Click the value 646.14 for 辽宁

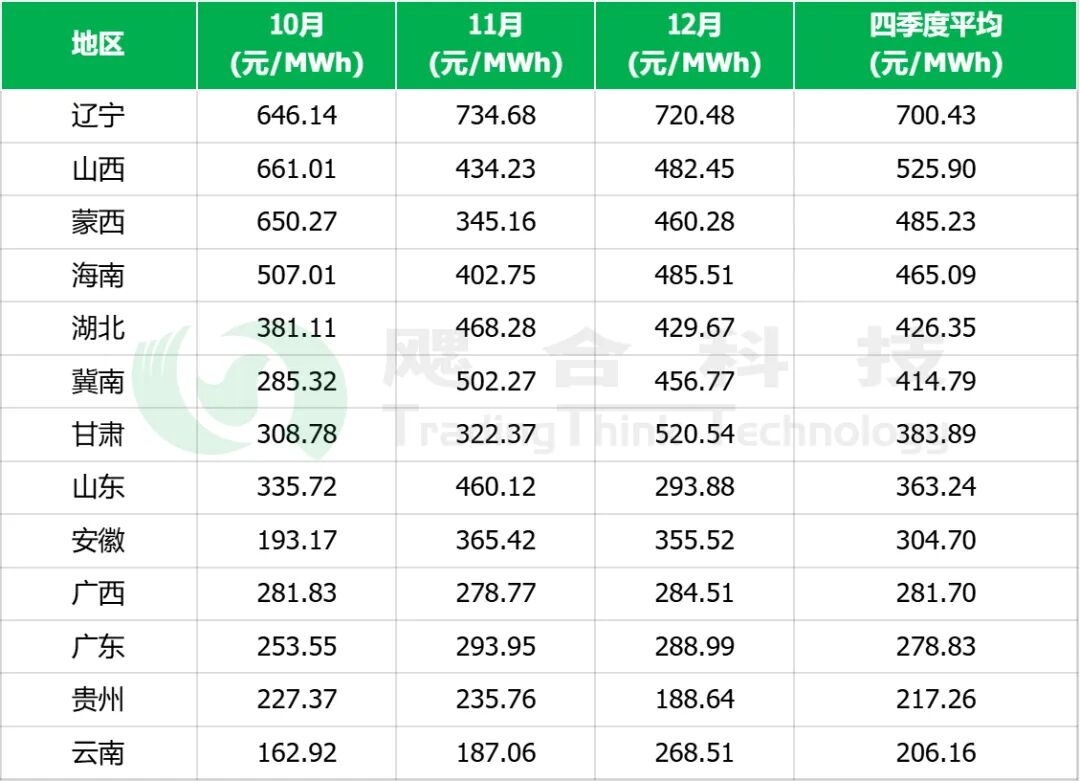(x=297, y=116)
